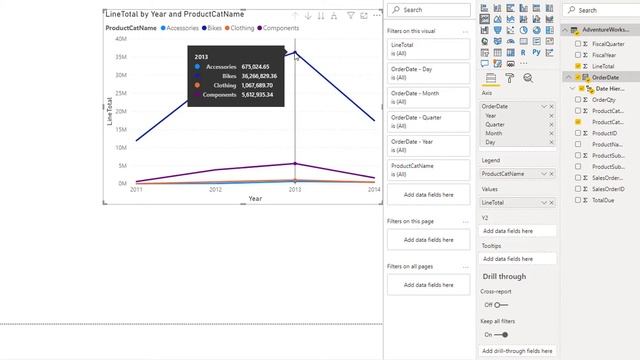Select the Funnel visualization
The image size is (640, 360).
[498, 30]
